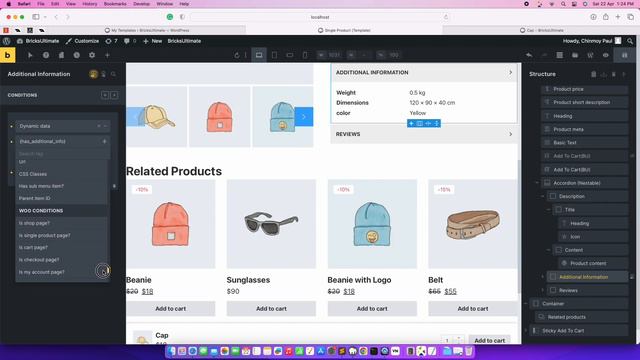Choose 'Is my account page?' option
This screenshot has height=360, width=640.
point(62,272)
